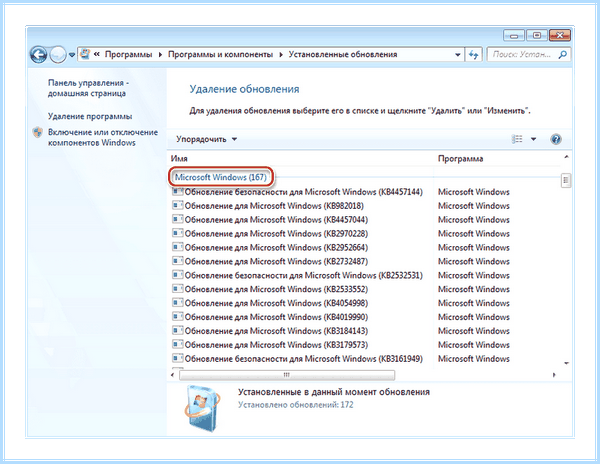600x464 pixels.
Task: Click Microsoft Windows program cell for KB2533552
Action: click(474, 289)
